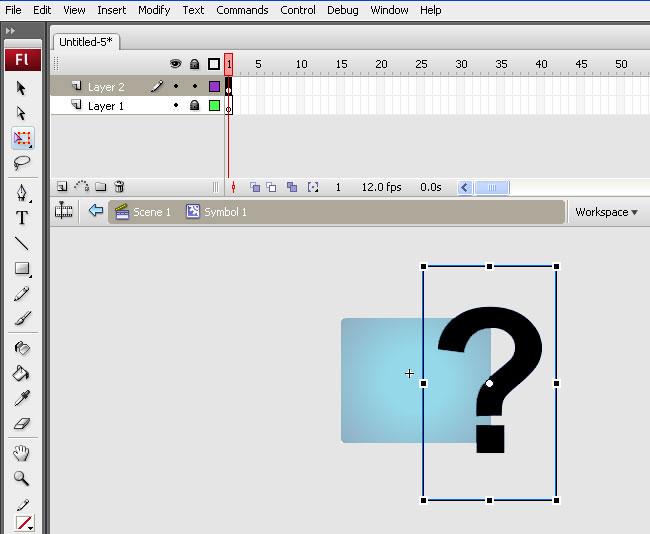Select the Paint Bucket tool
Image resolution: width=650 pixels, height=534 pixels.
coord(22,374)
